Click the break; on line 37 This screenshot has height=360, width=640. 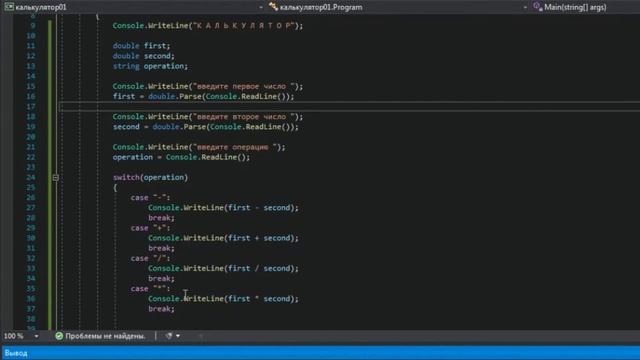coord(161,309)
